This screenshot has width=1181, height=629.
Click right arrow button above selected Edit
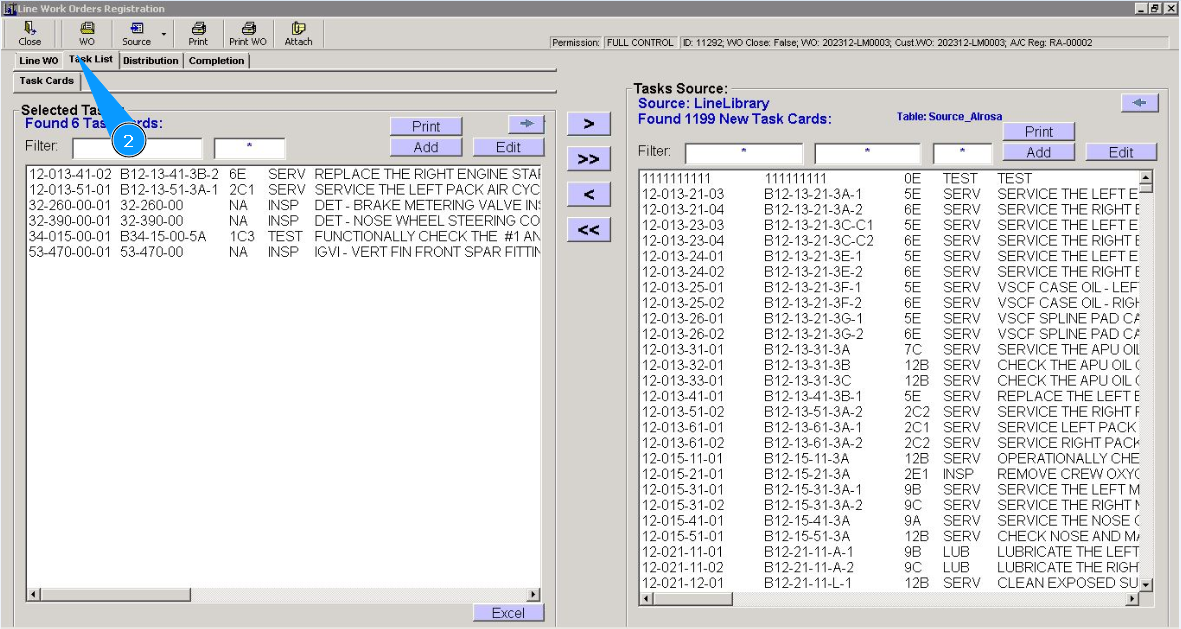(526, 124)
